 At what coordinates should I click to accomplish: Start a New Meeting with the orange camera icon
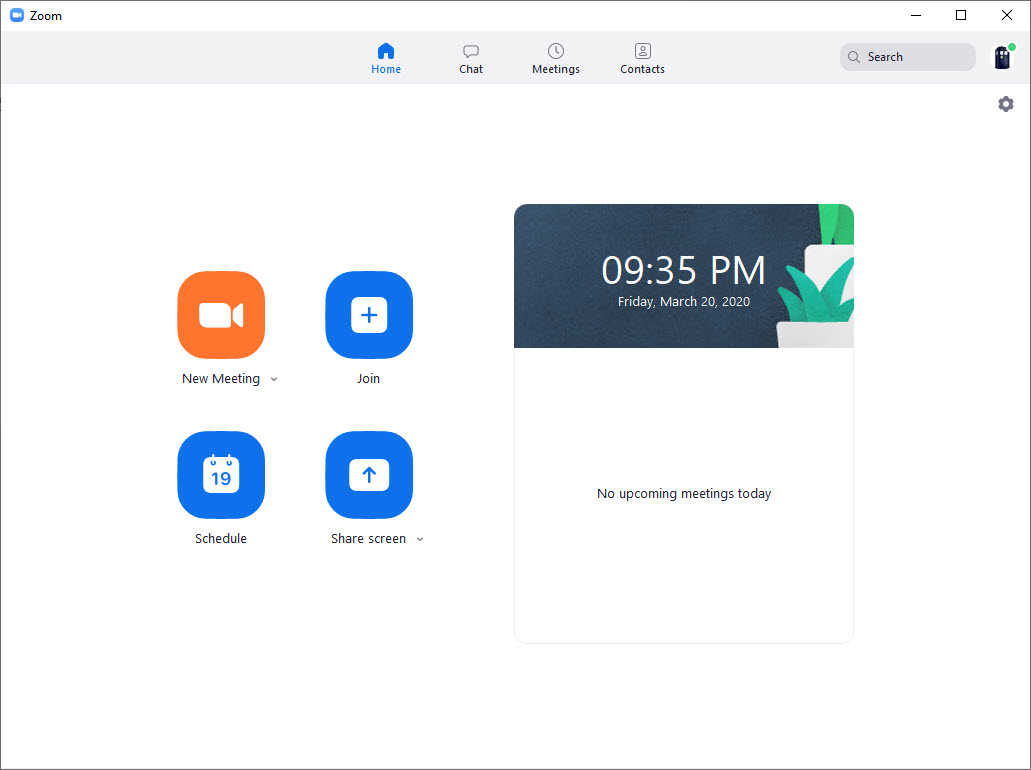click(x=221, y=315)
